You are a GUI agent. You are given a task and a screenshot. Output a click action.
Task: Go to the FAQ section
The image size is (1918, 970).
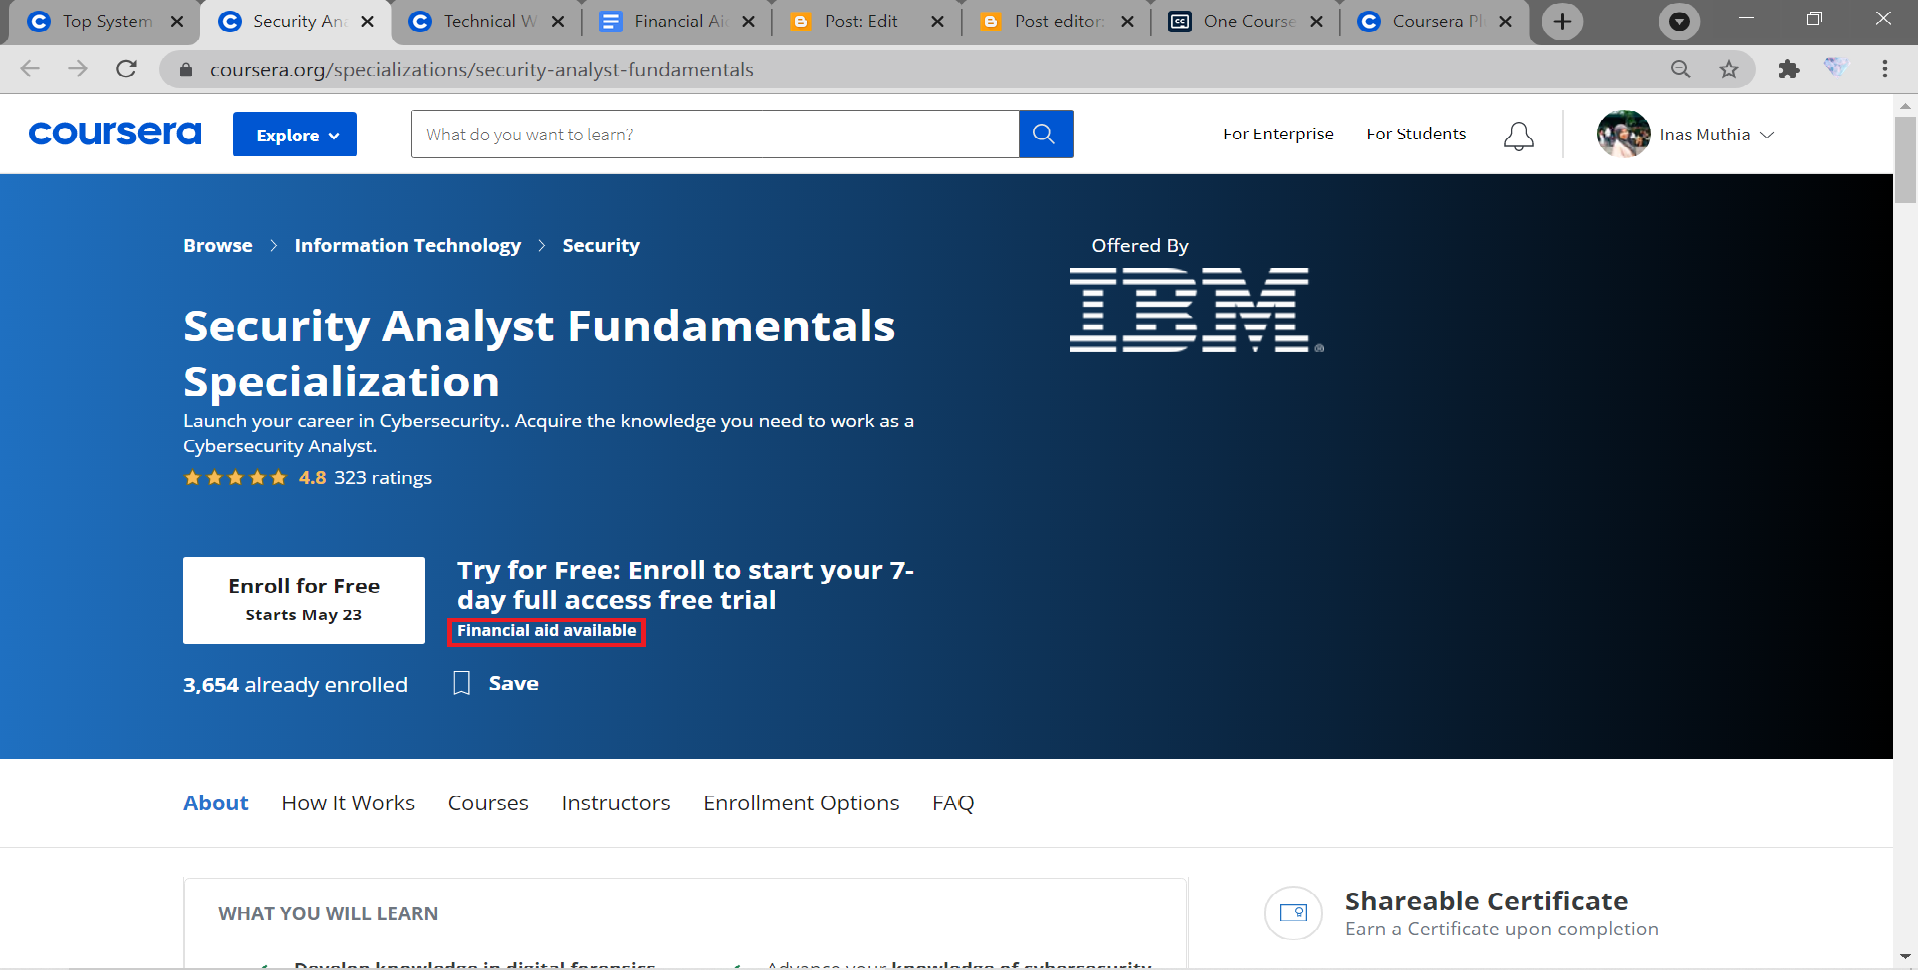point(953,803)
